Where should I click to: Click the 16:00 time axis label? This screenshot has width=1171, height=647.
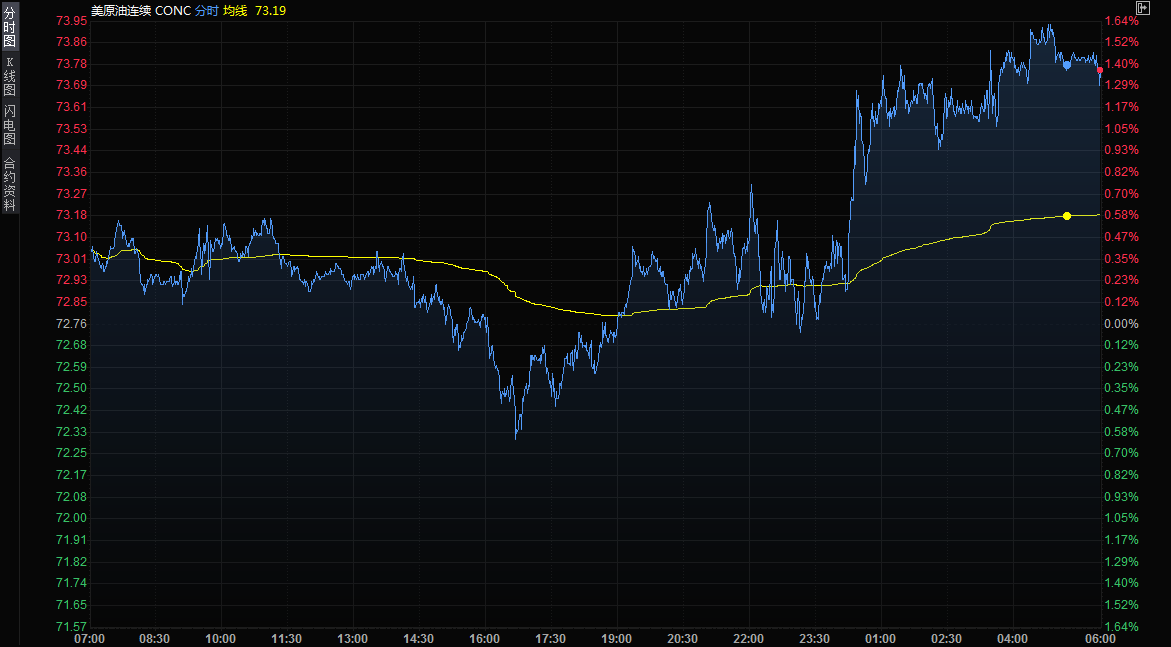[485, 638]
